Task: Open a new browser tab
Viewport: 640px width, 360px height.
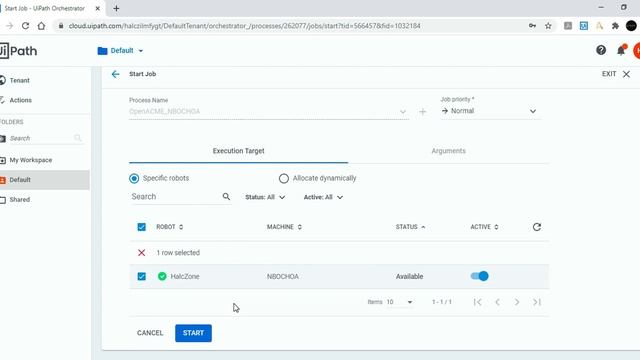Action: 116,8
